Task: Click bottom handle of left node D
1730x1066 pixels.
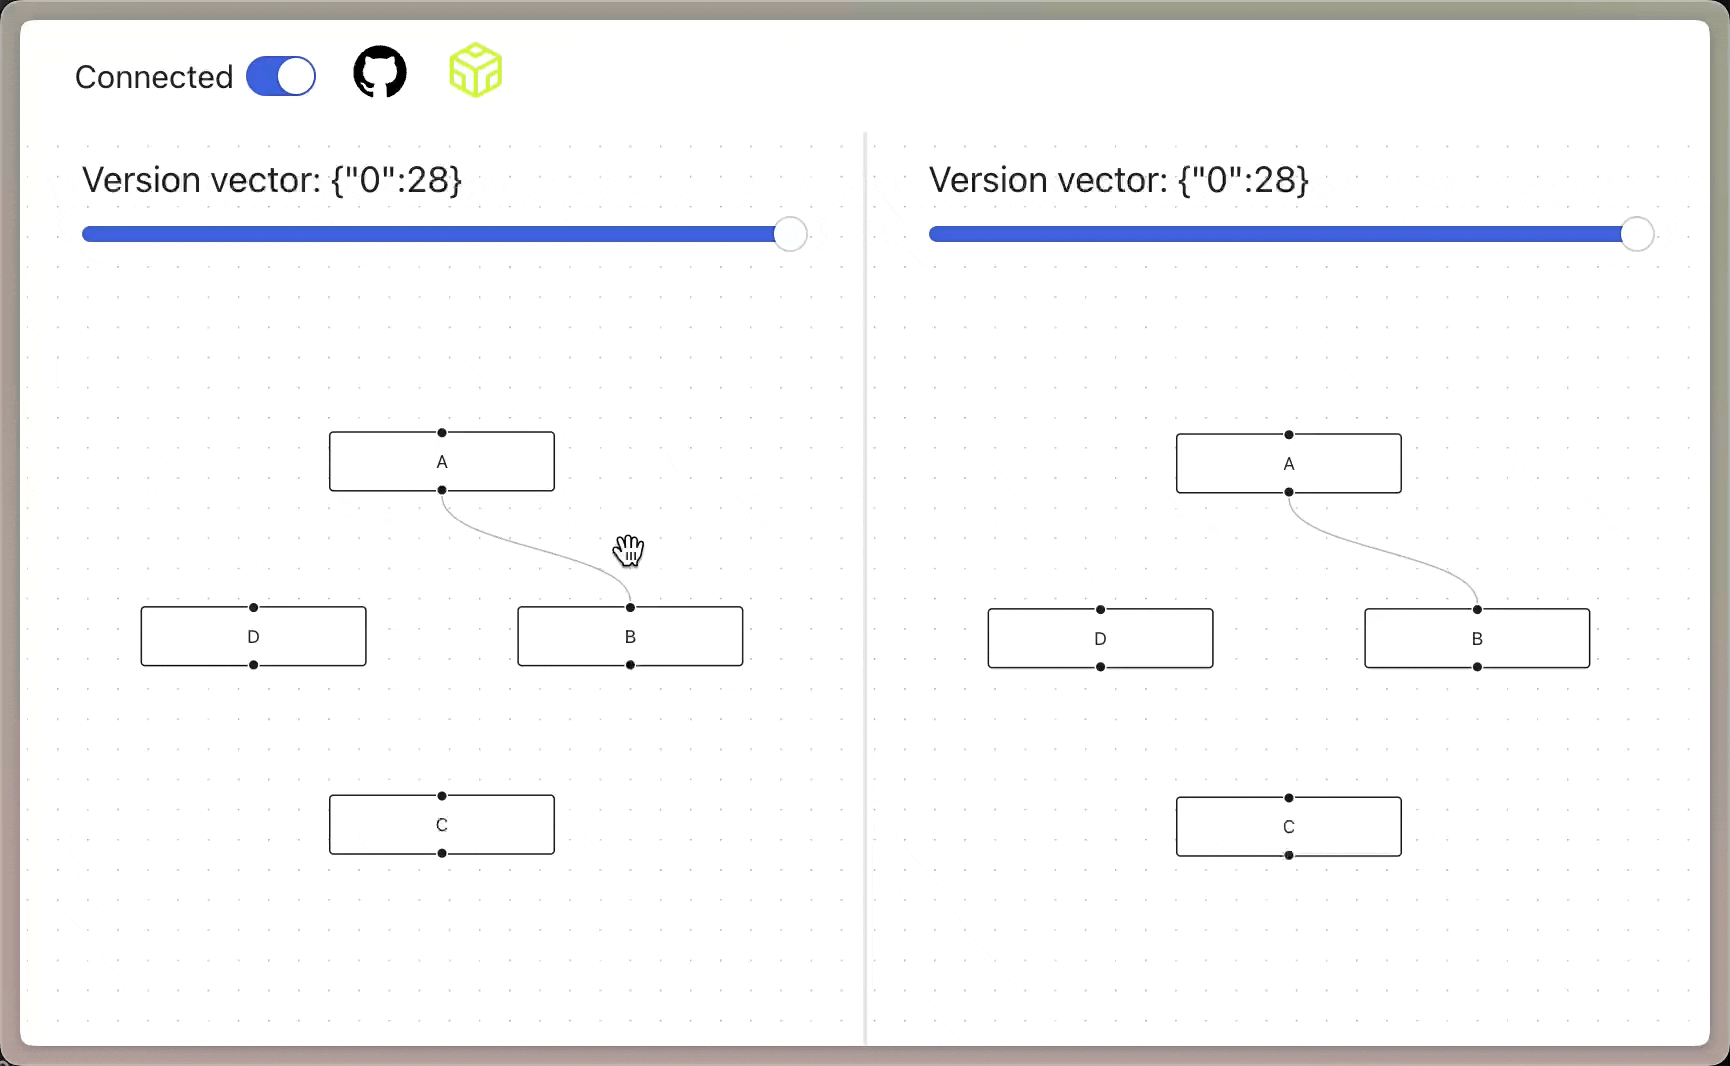Action: click(254, 665)
